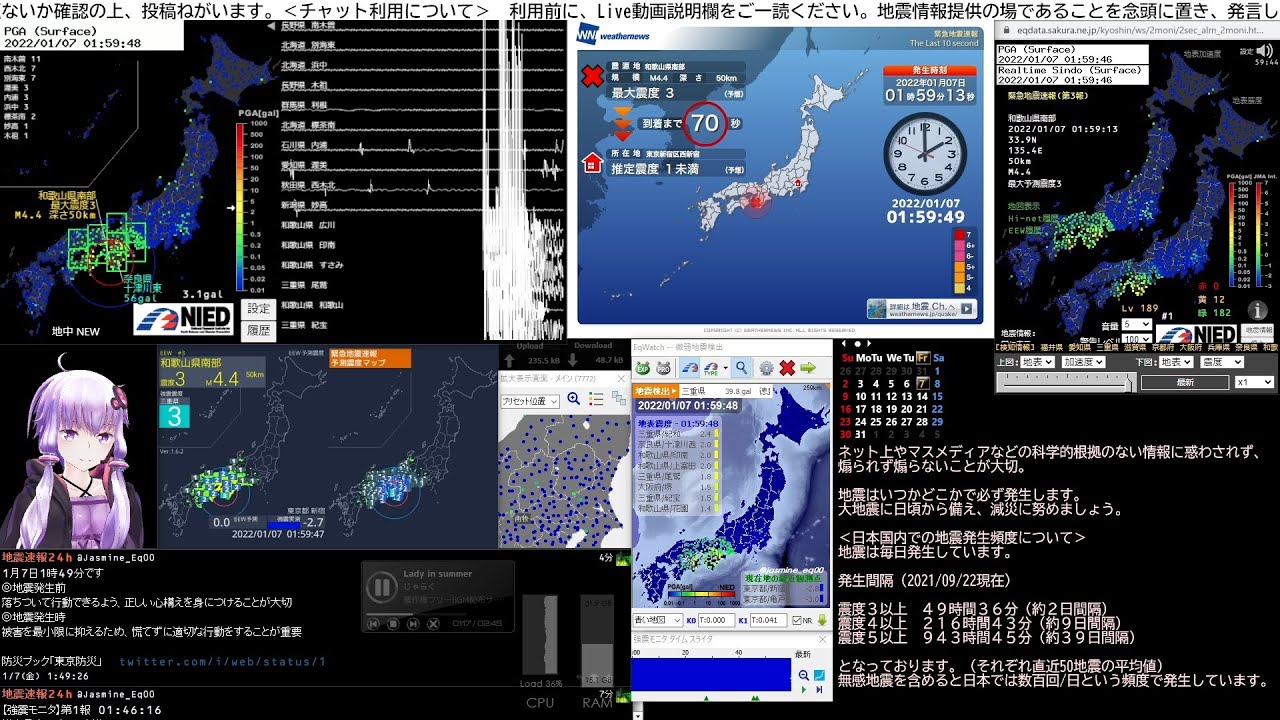This screenshot has width=1280, height=720.
Task: Open the info (i) icon on the Kyoshin monitor
Action: click(1258, 310)
